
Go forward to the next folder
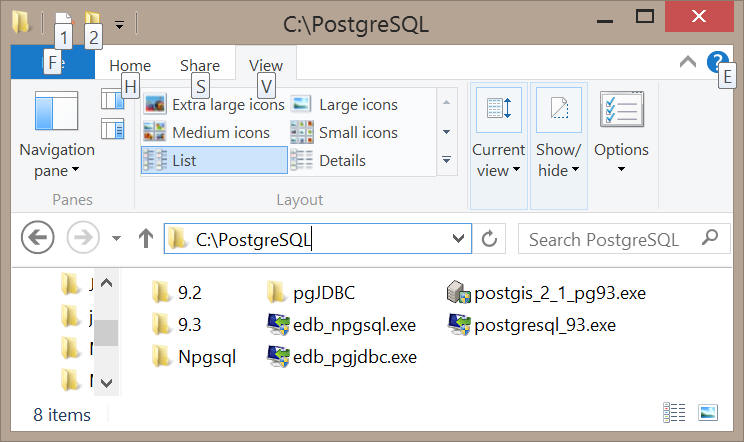point(83,237)
